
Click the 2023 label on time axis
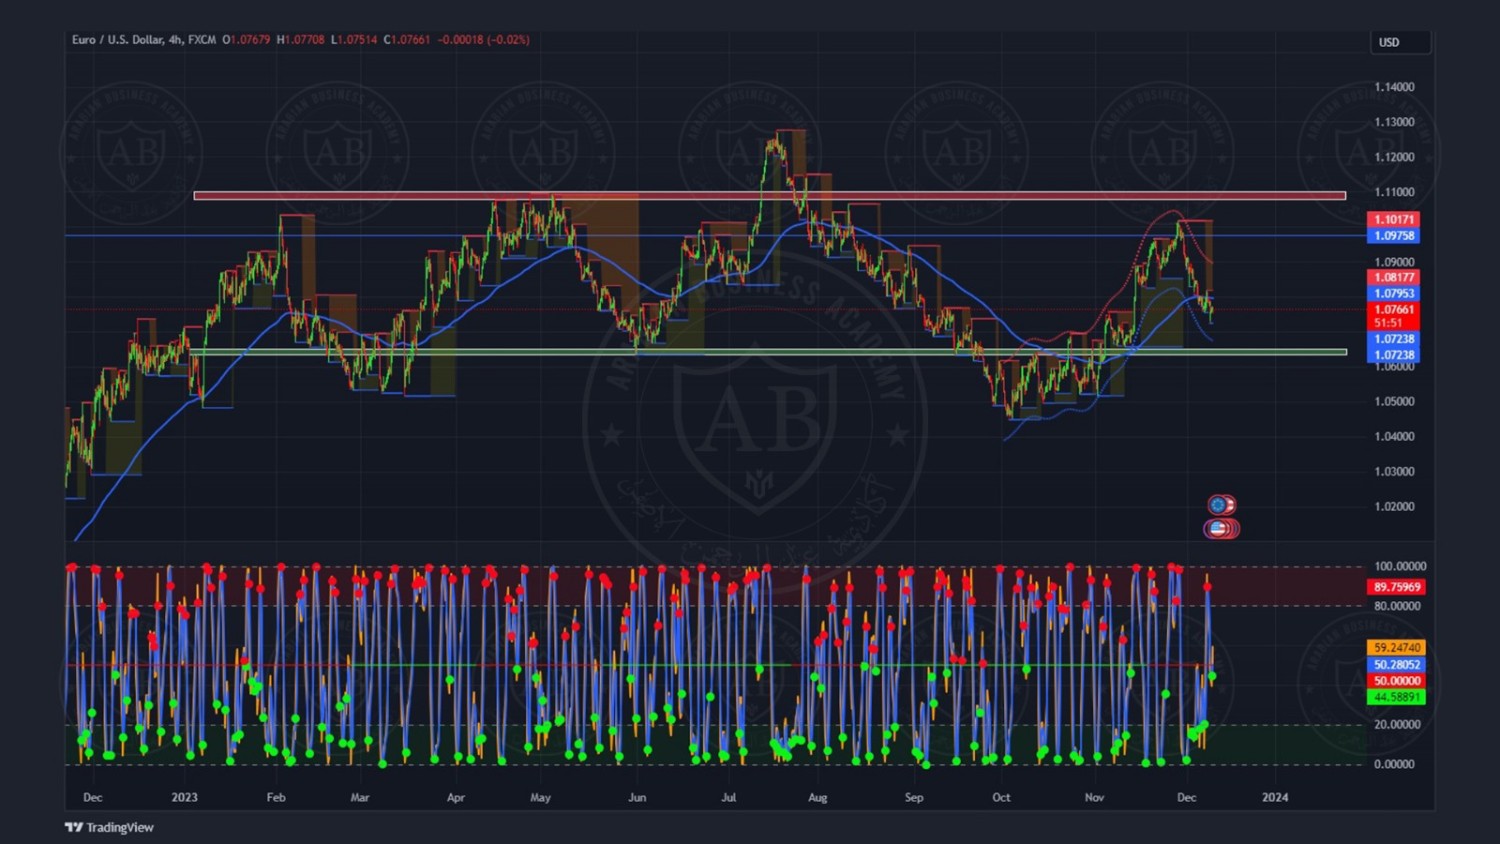(x=184, y=798)
